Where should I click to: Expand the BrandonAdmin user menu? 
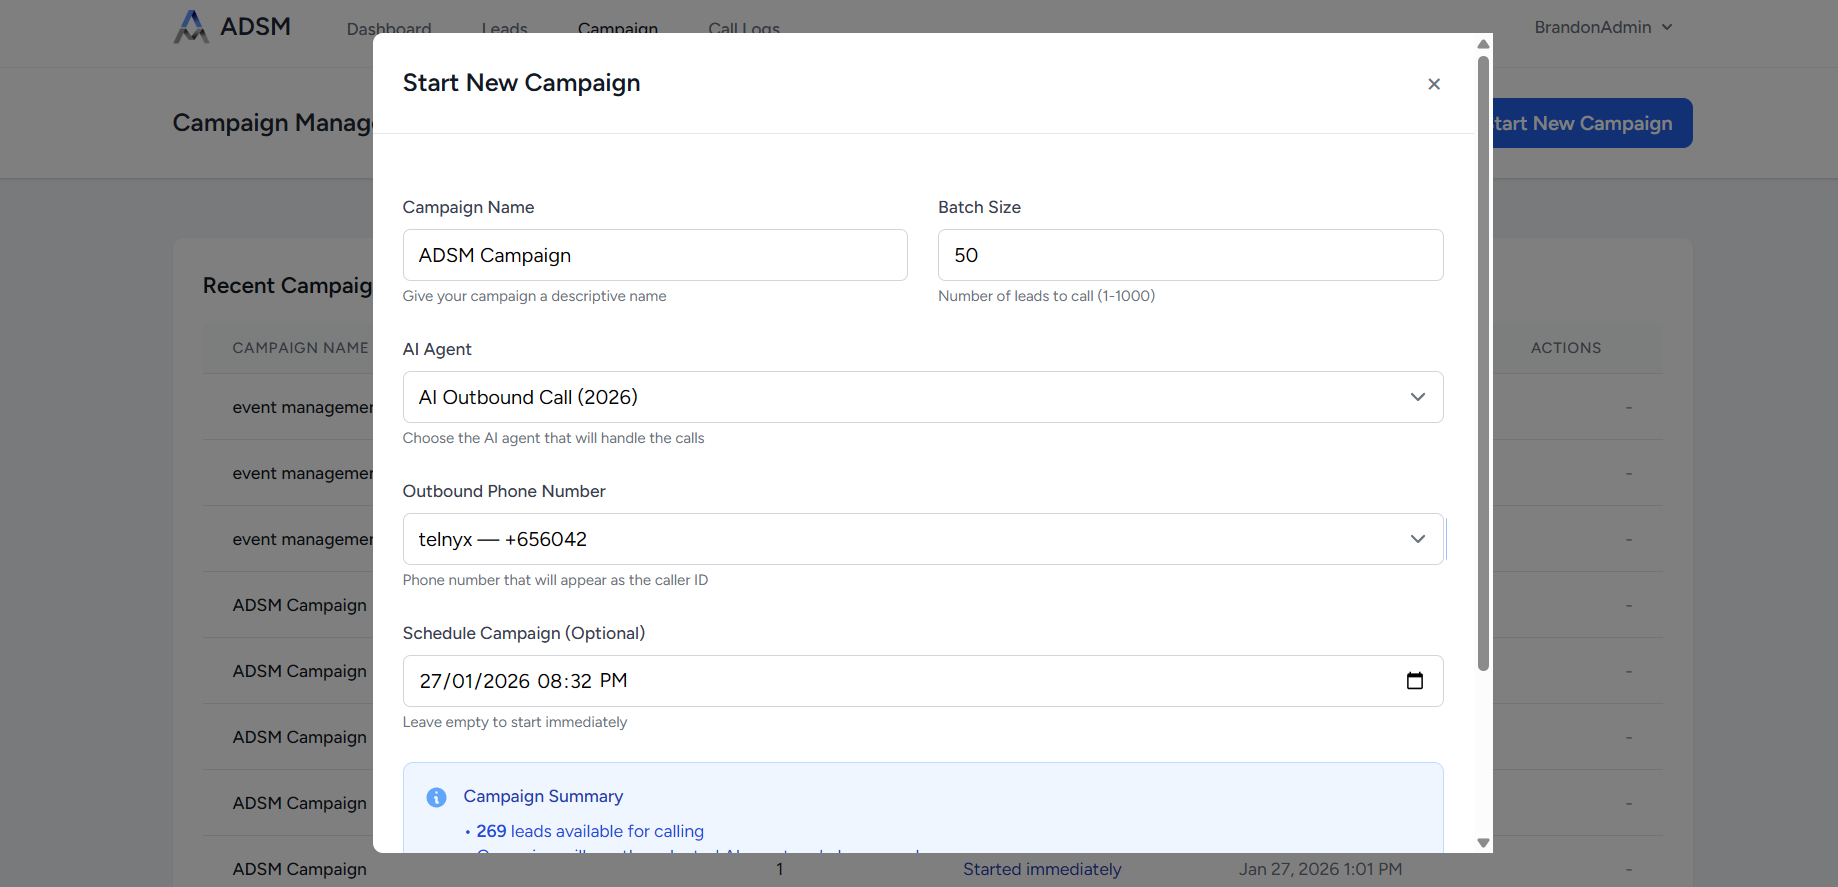(1603, 27)
